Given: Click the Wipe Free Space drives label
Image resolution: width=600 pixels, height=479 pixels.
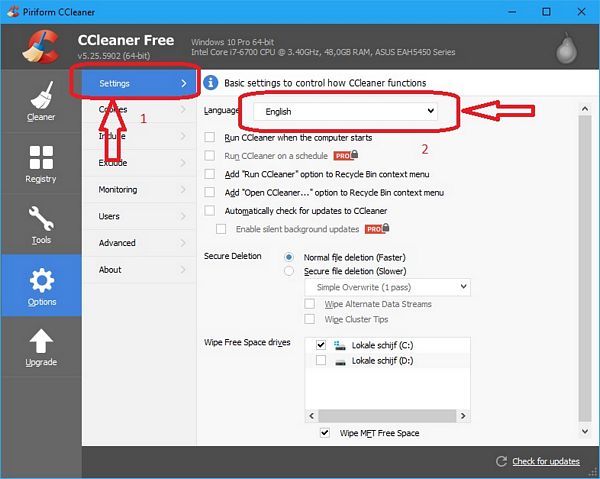Looking at the screenshot, I should tap(247, 342).
